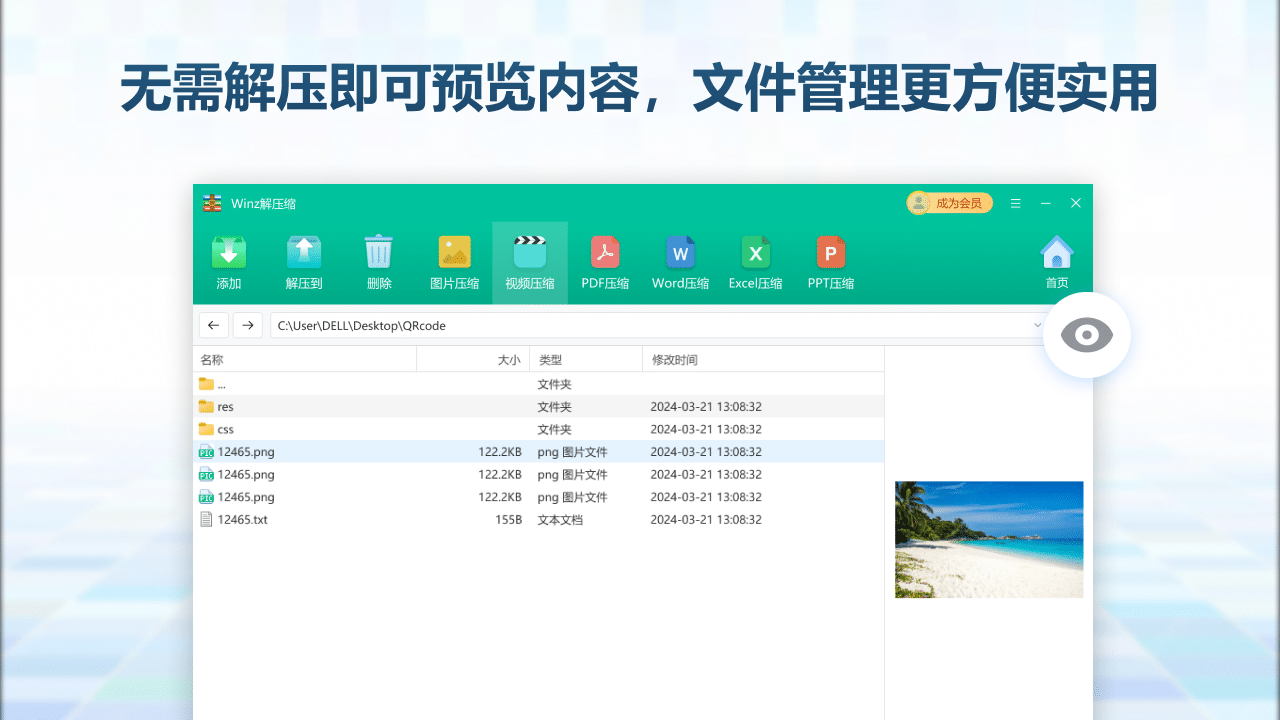This screenshot has width=1280, height=720.
Task: Click the PPT压缩 toolbar icon
Action: point(830,260)
